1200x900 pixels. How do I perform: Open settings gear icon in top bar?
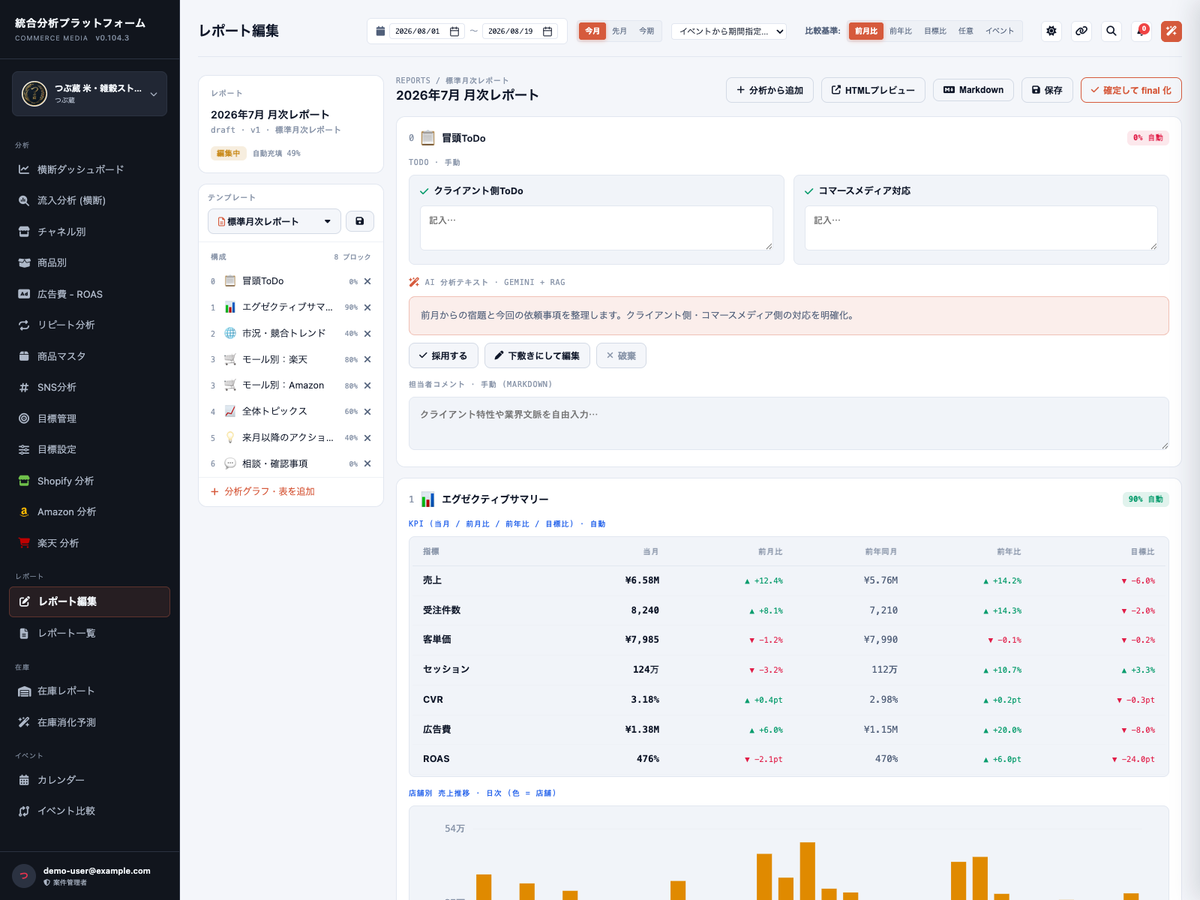(1051, 31)
